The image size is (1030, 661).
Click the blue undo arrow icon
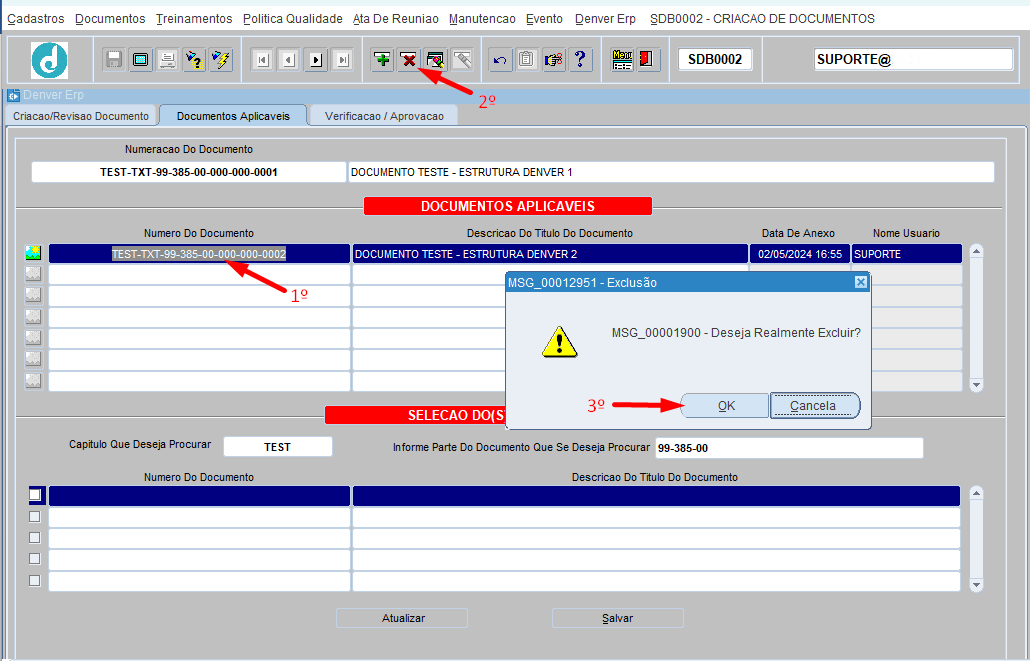500,60
